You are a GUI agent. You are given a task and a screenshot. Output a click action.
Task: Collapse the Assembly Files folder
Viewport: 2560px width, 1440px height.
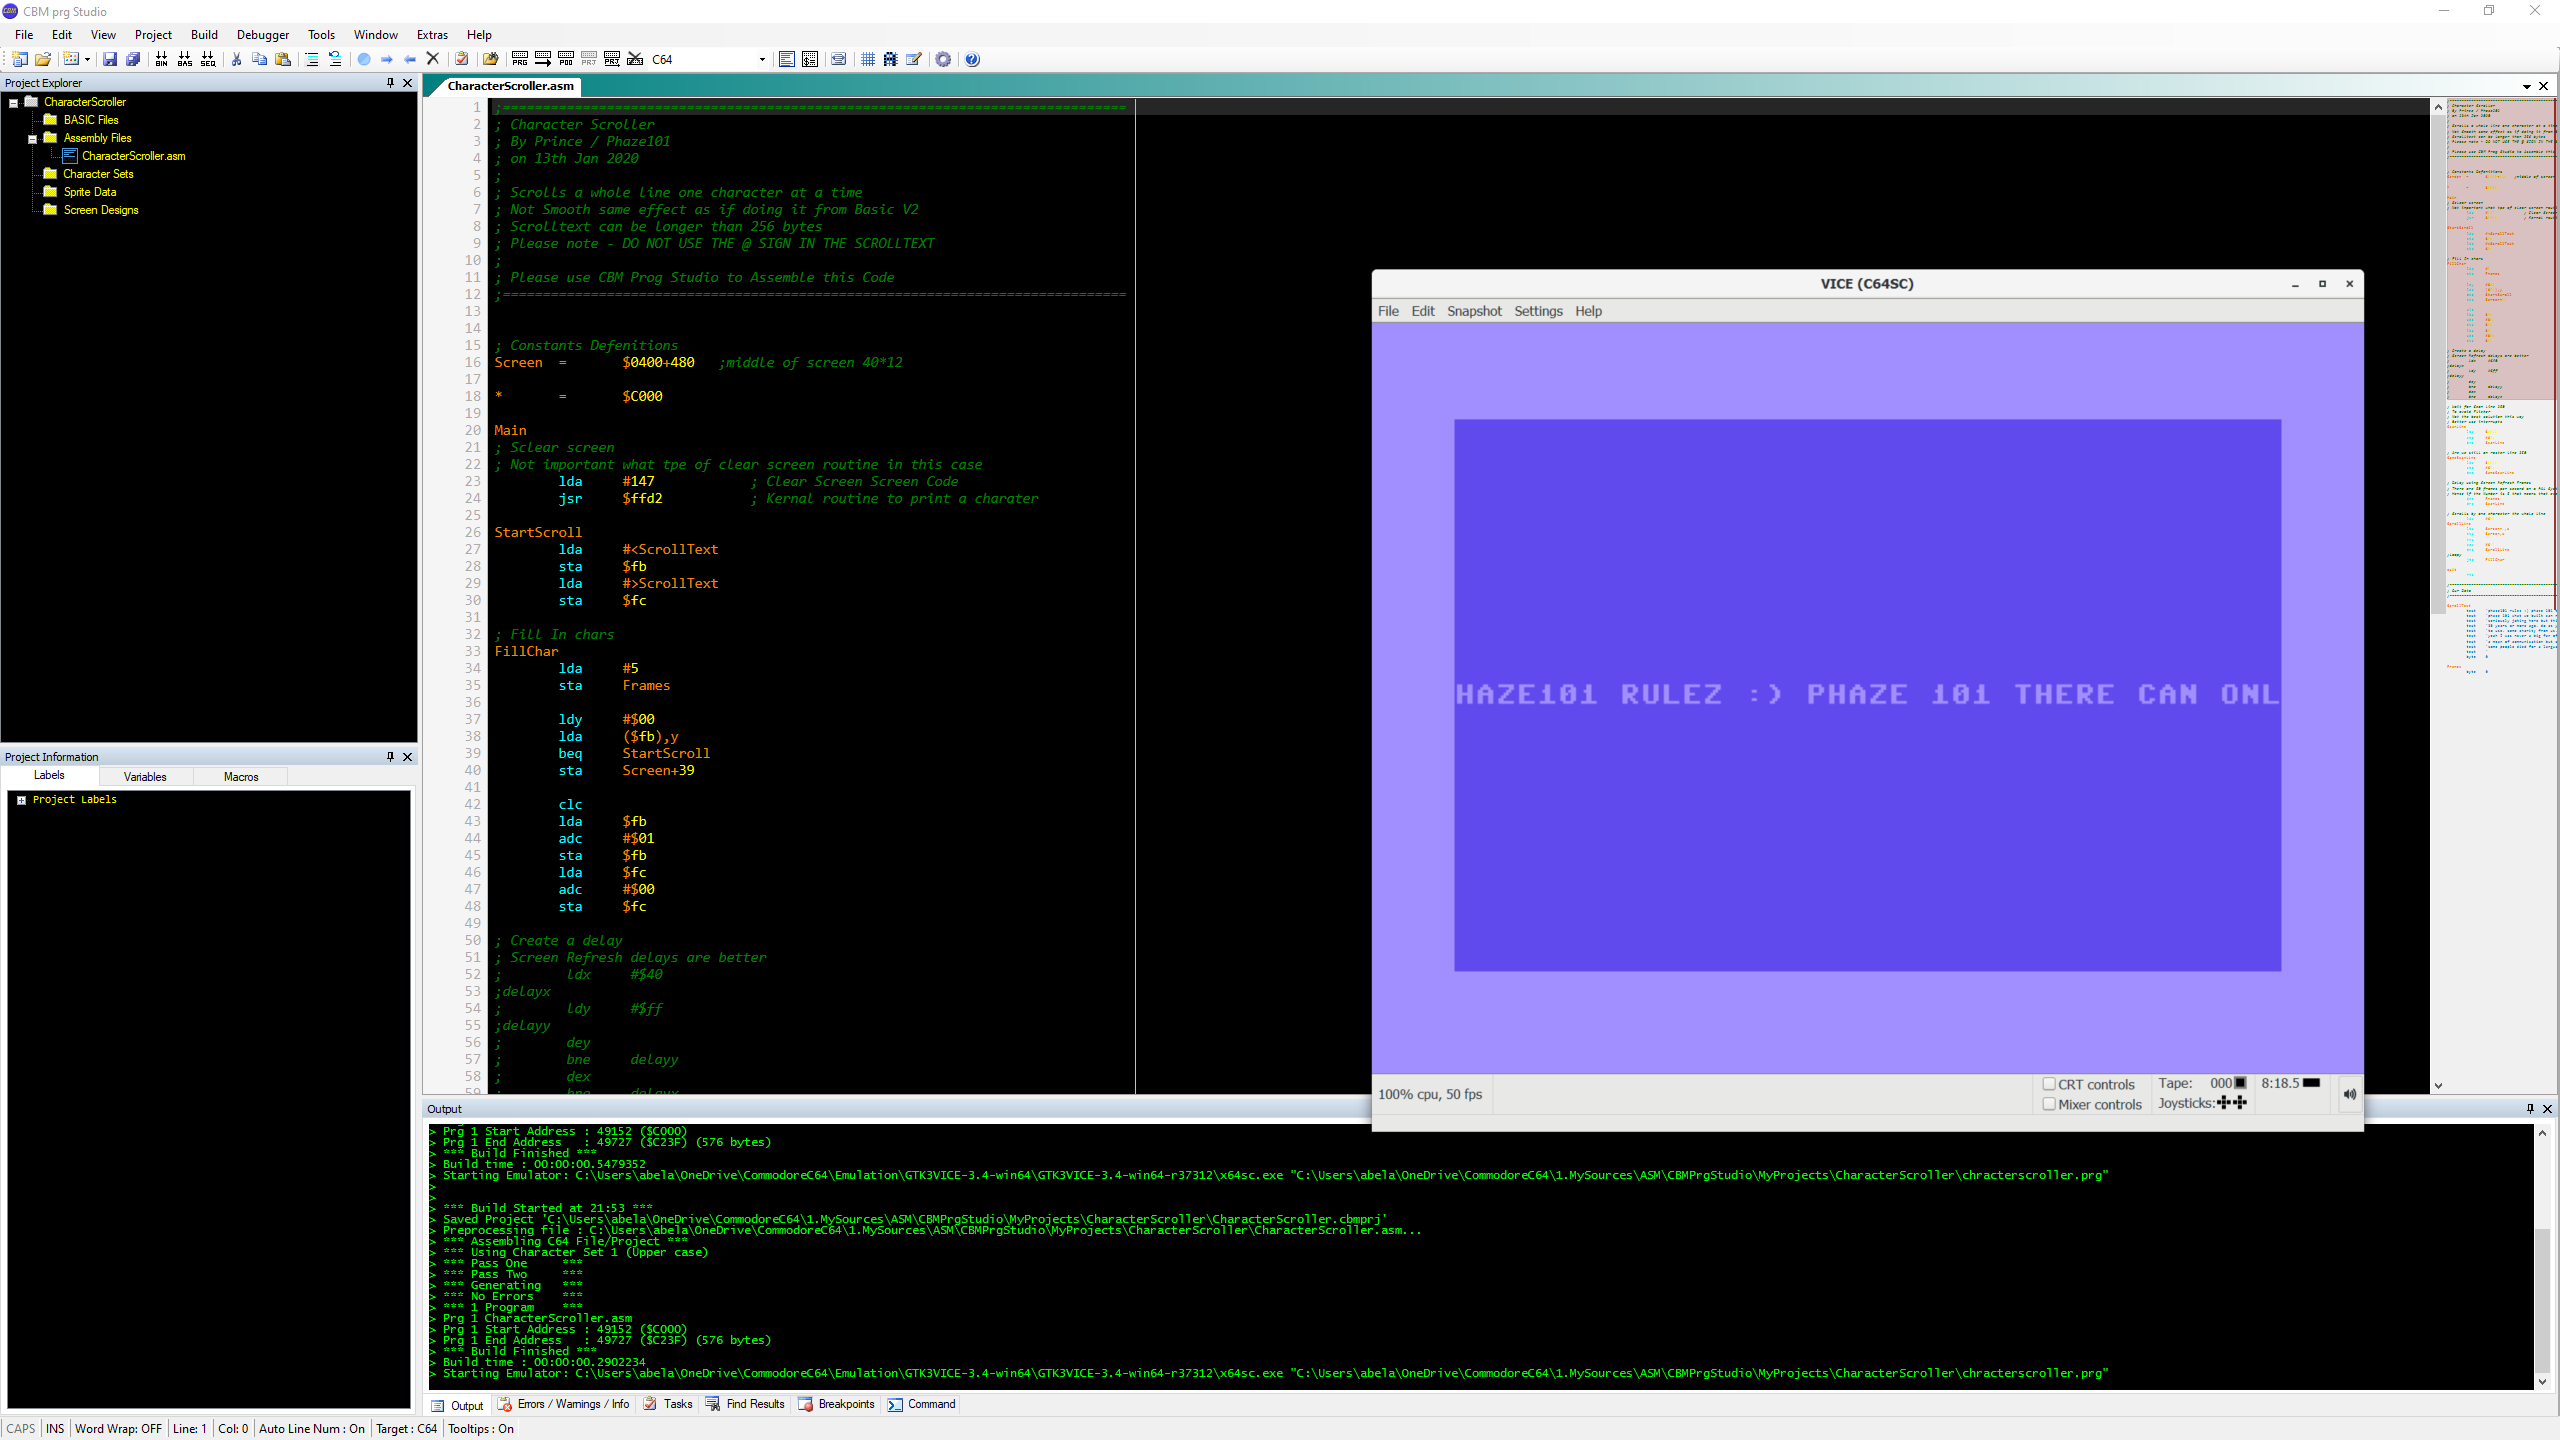33,138
